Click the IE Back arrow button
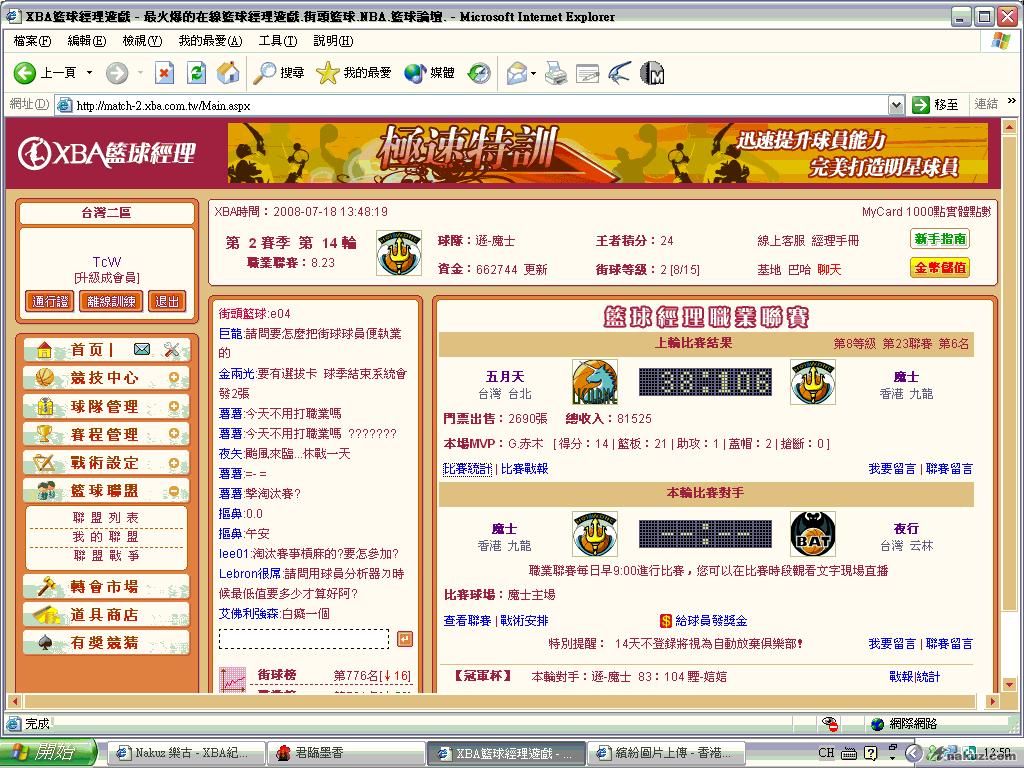 coord(25,72)
